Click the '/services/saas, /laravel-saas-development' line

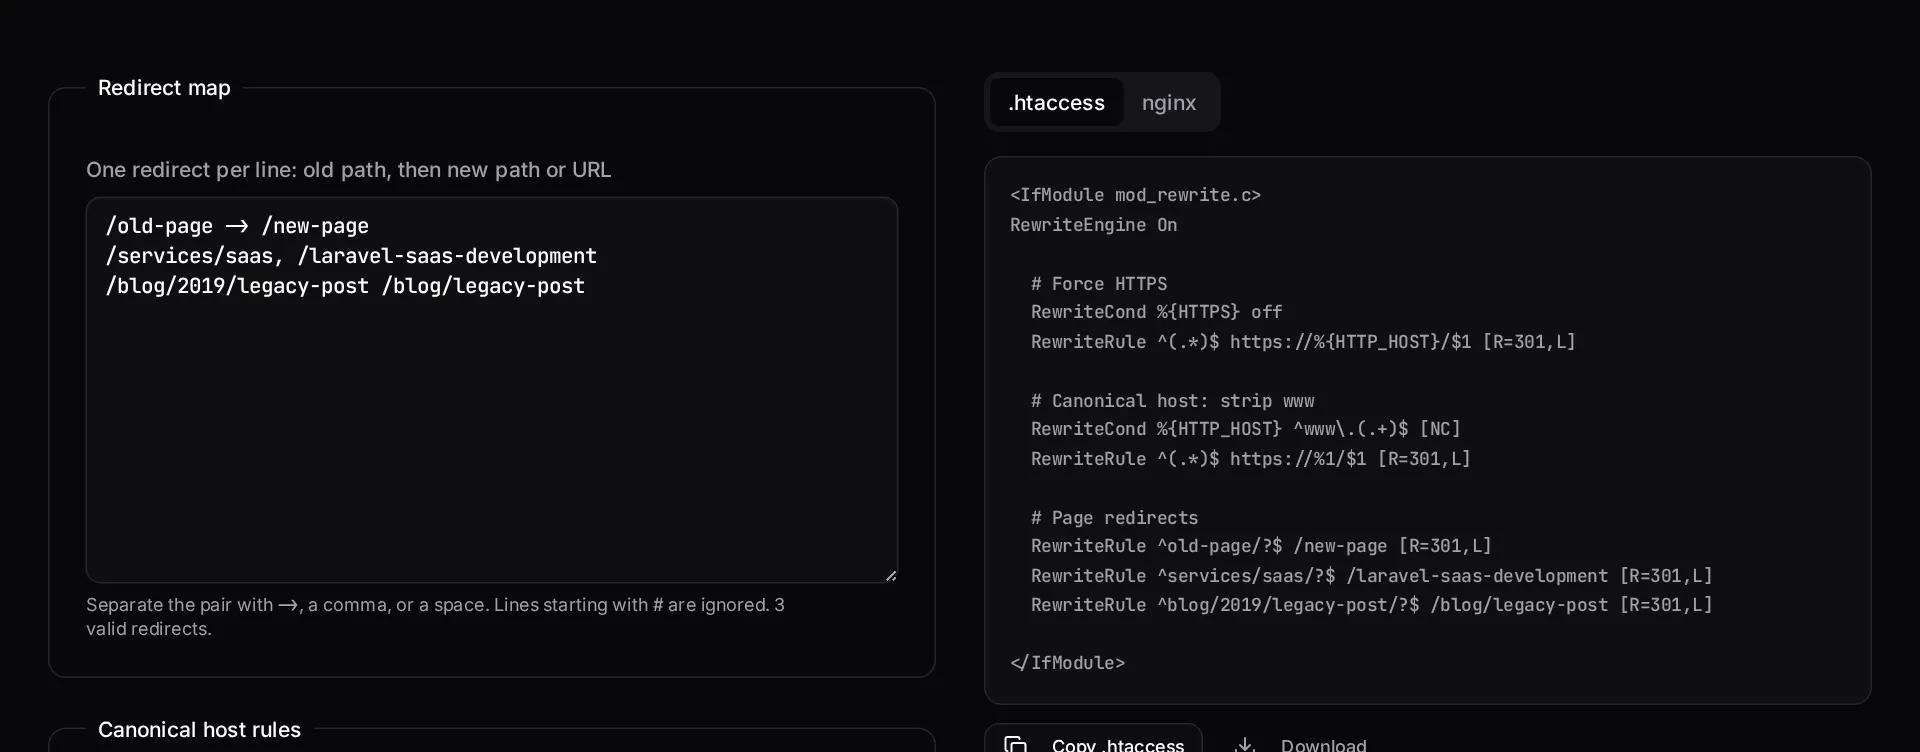(351, 256)
